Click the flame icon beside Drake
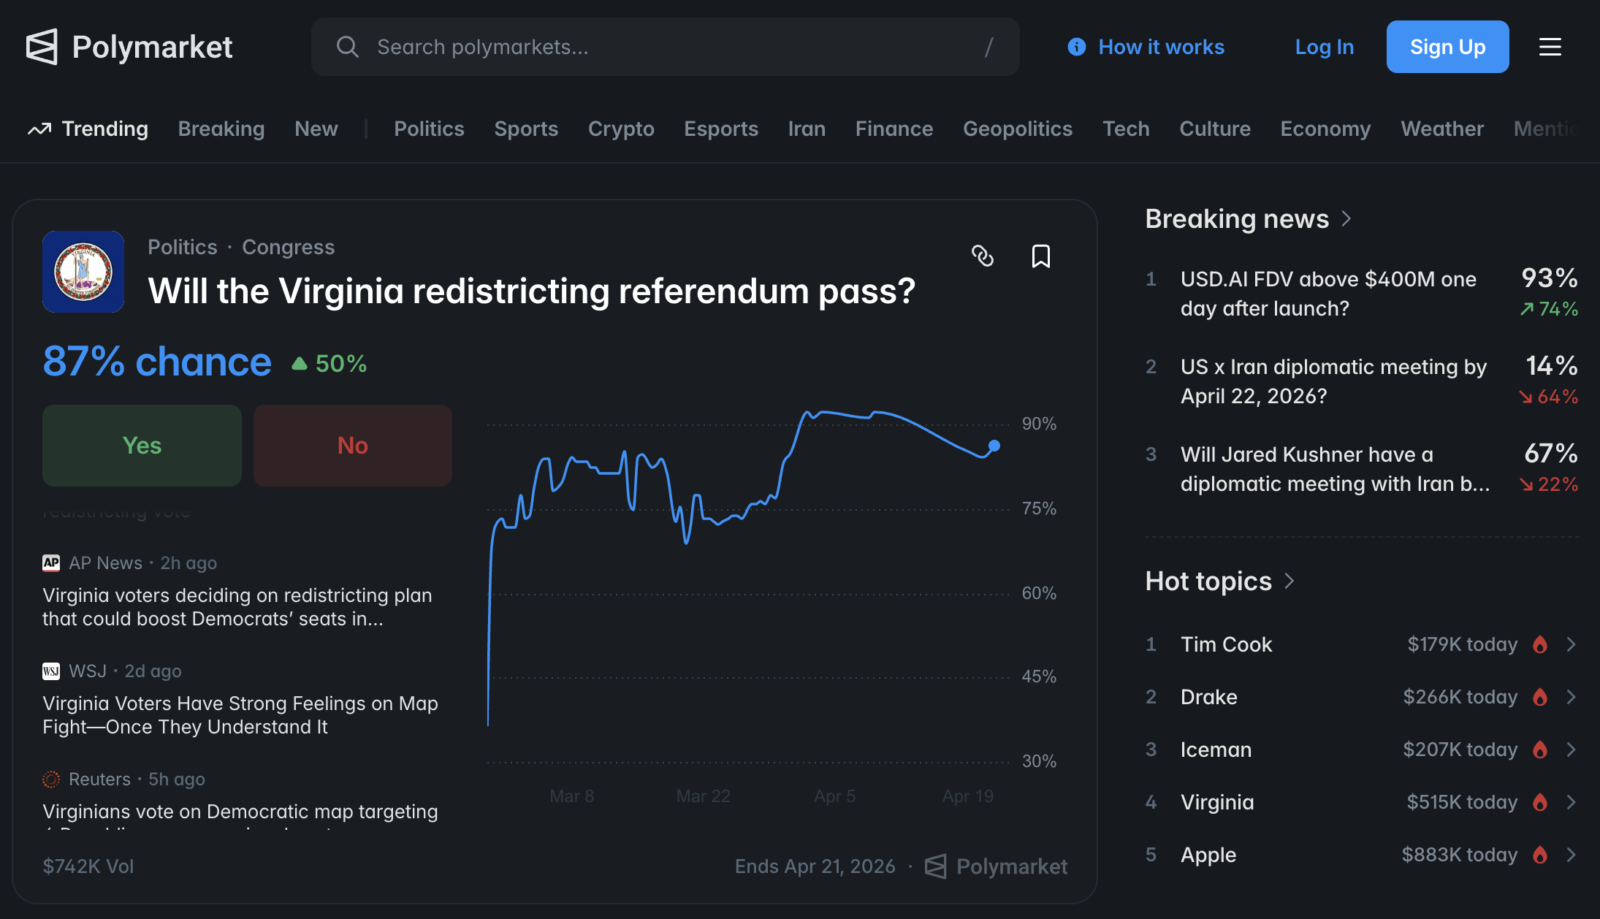Viewport: 1600px width, 919px height. pyautogui.click(x=1540, y=697)
